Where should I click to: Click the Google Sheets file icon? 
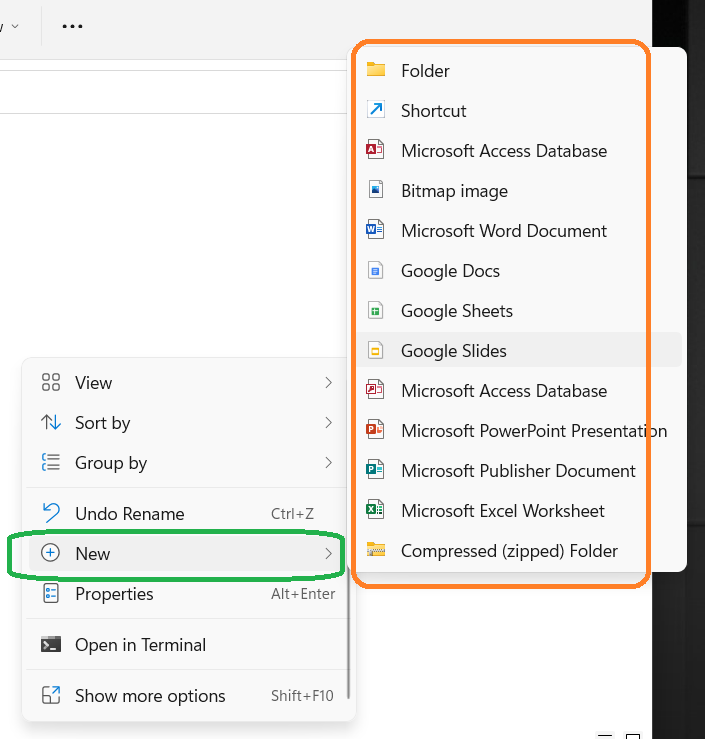(376, 310)
